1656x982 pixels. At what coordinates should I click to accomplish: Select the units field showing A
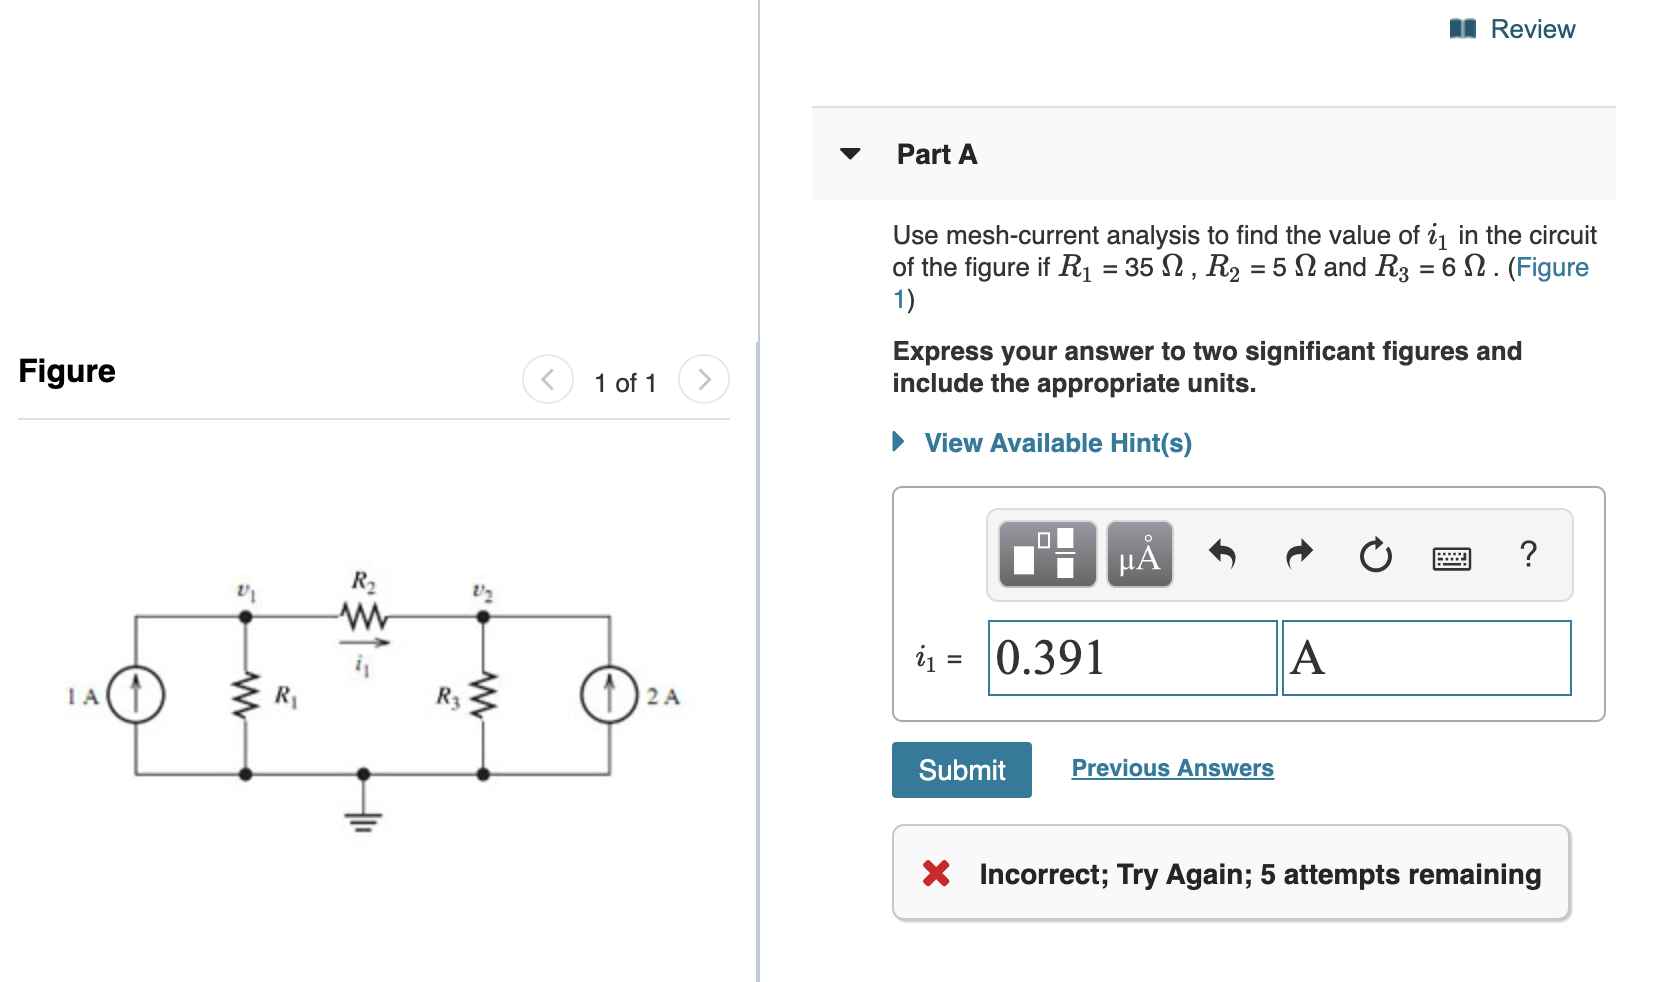(x=1424, y=657)
